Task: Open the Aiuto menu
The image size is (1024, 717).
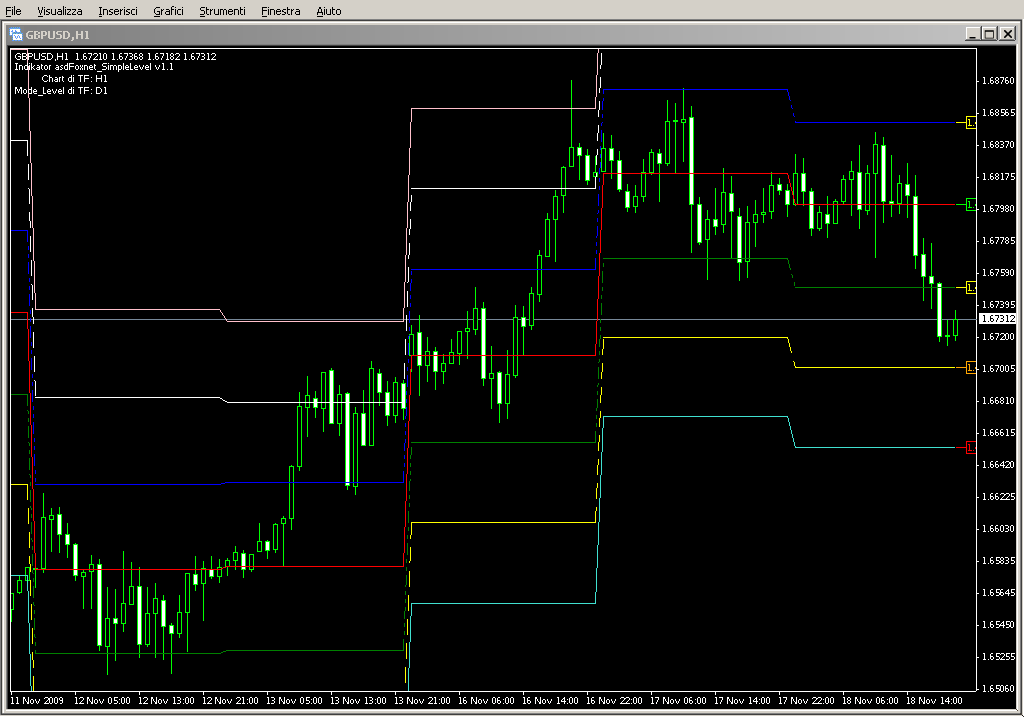Action: pyautogui.click(x=328, y=11)
